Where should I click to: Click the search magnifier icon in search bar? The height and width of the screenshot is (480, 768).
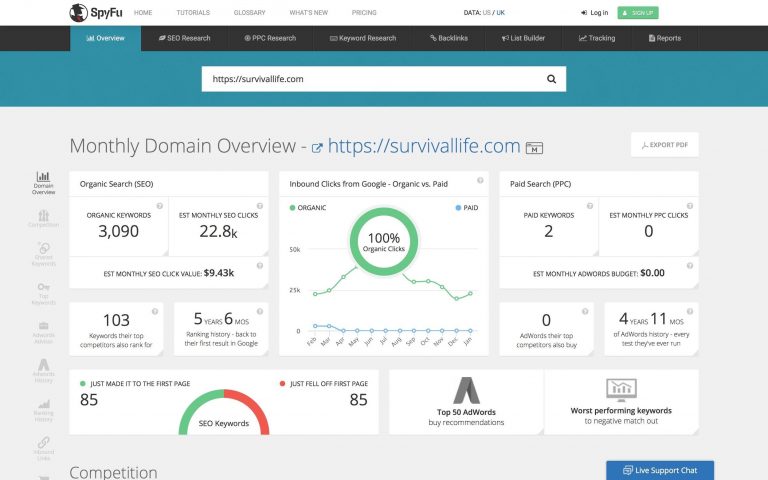click(x=551, y=79)
